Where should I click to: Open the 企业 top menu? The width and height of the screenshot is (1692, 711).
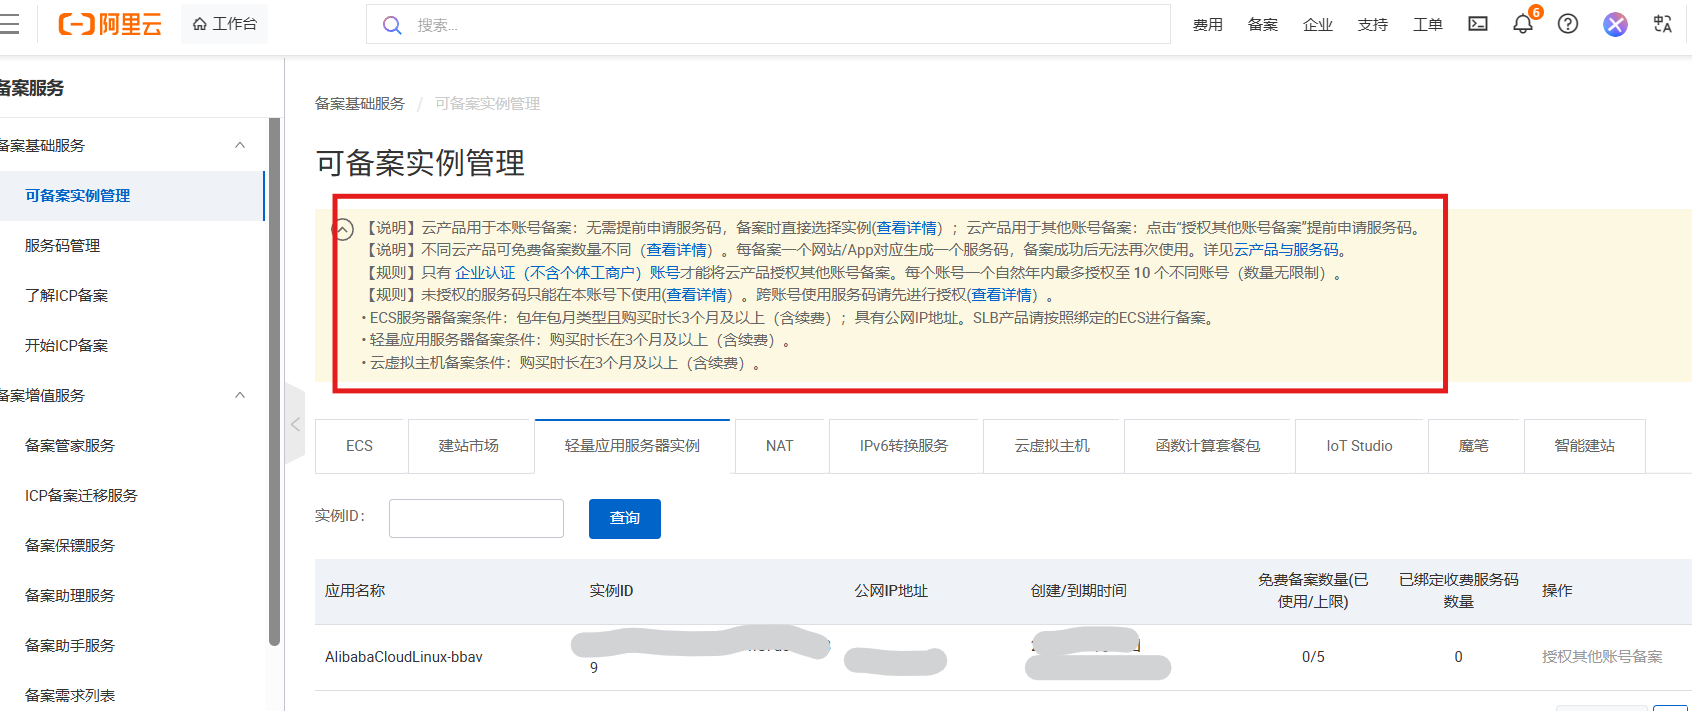tap(1318, 25)
